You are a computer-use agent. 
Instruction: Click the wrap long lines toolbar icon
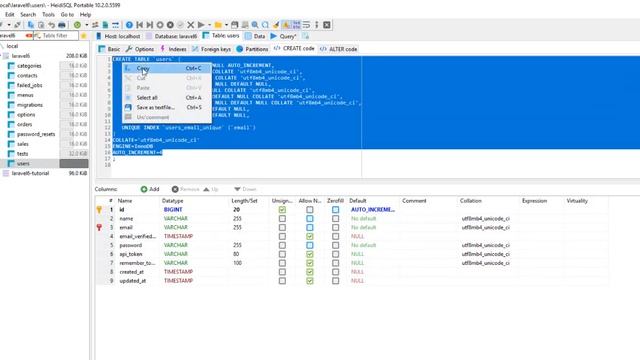coord(307,25)
